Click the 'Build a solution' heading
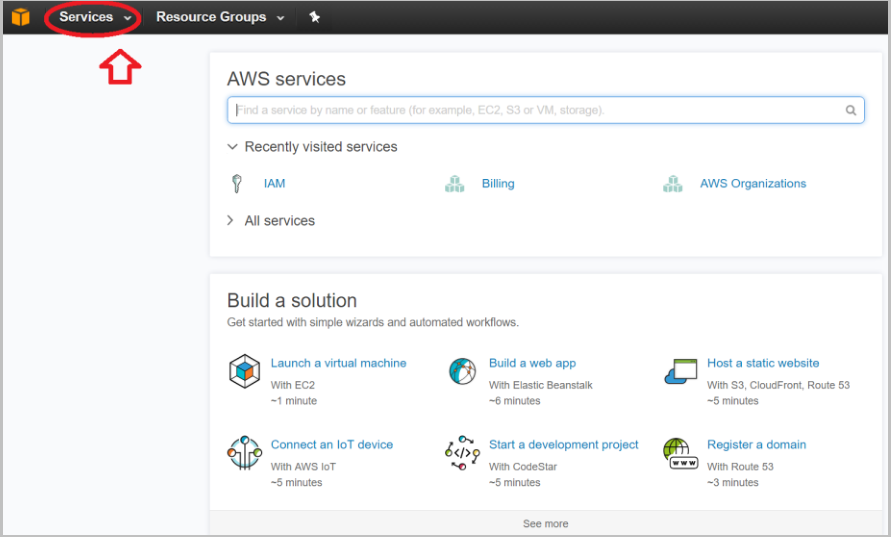This screenshot has height=537, width=891. 292,300
